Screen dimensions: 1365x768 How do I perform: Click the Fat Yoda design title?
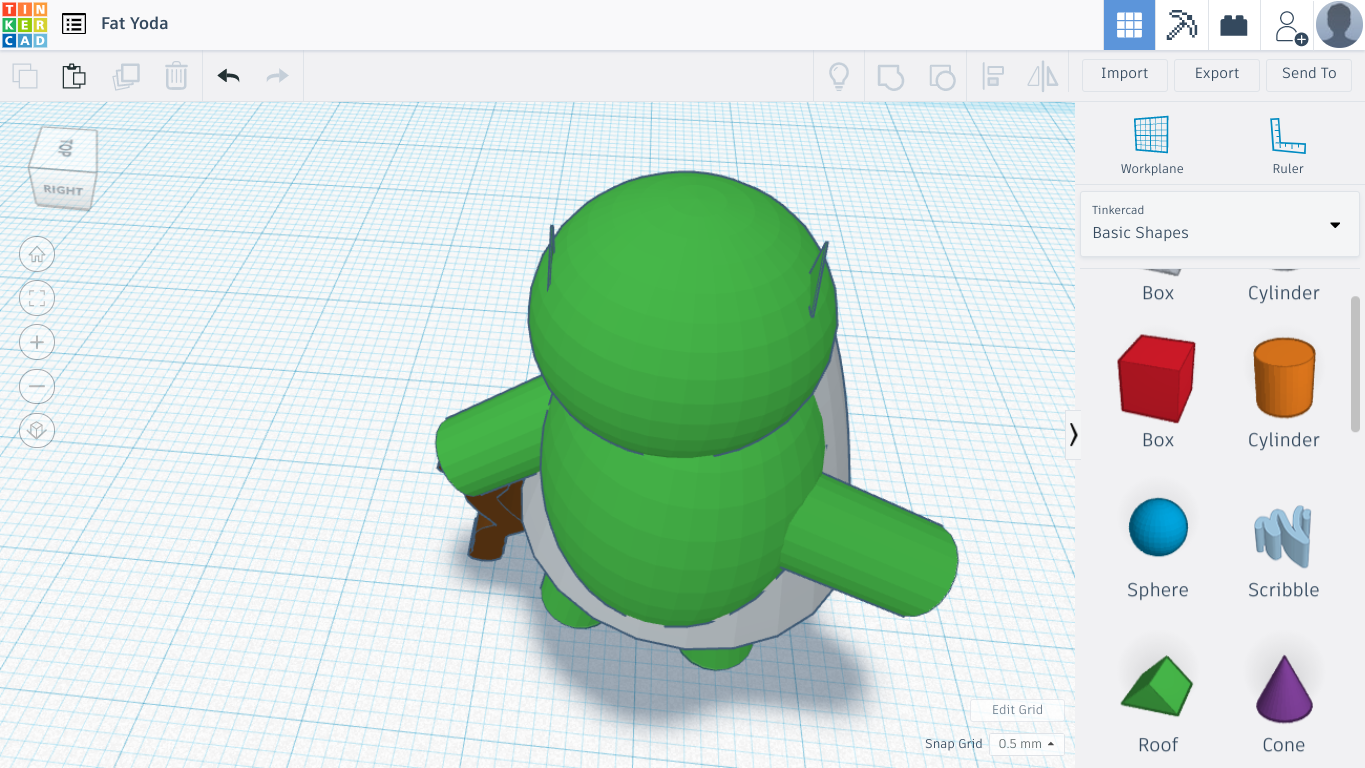(134, 23)
